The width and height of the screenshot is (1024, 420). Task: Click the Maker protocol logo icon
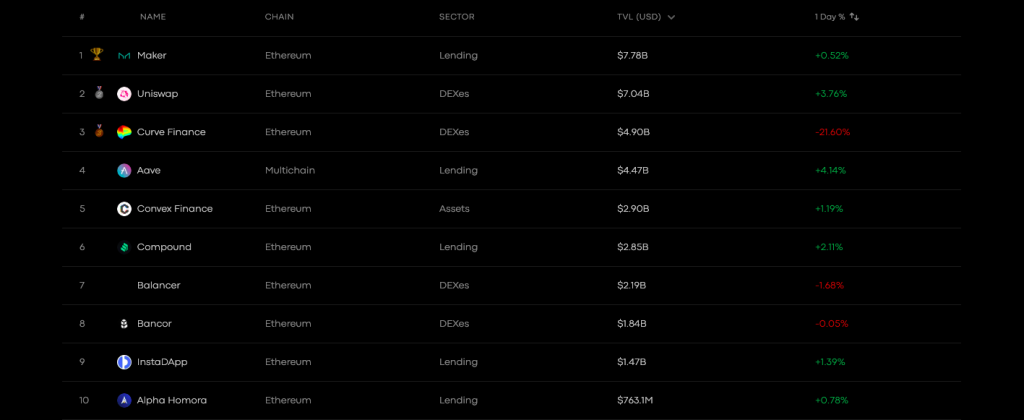124,56
